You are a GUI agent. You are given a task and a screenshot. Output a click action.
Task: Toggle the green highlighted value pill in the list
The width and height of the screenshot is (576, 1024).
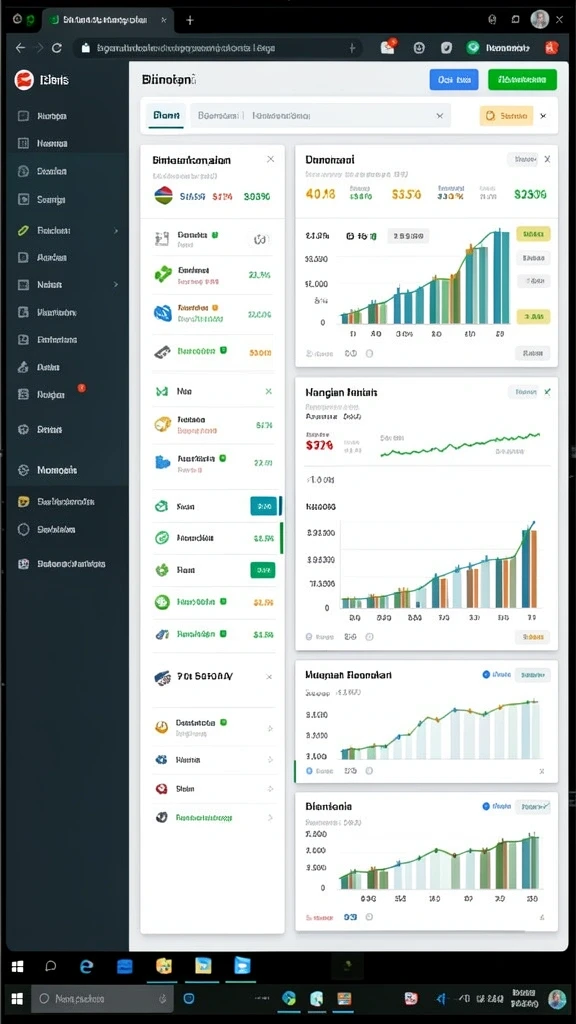click(263, 570)
